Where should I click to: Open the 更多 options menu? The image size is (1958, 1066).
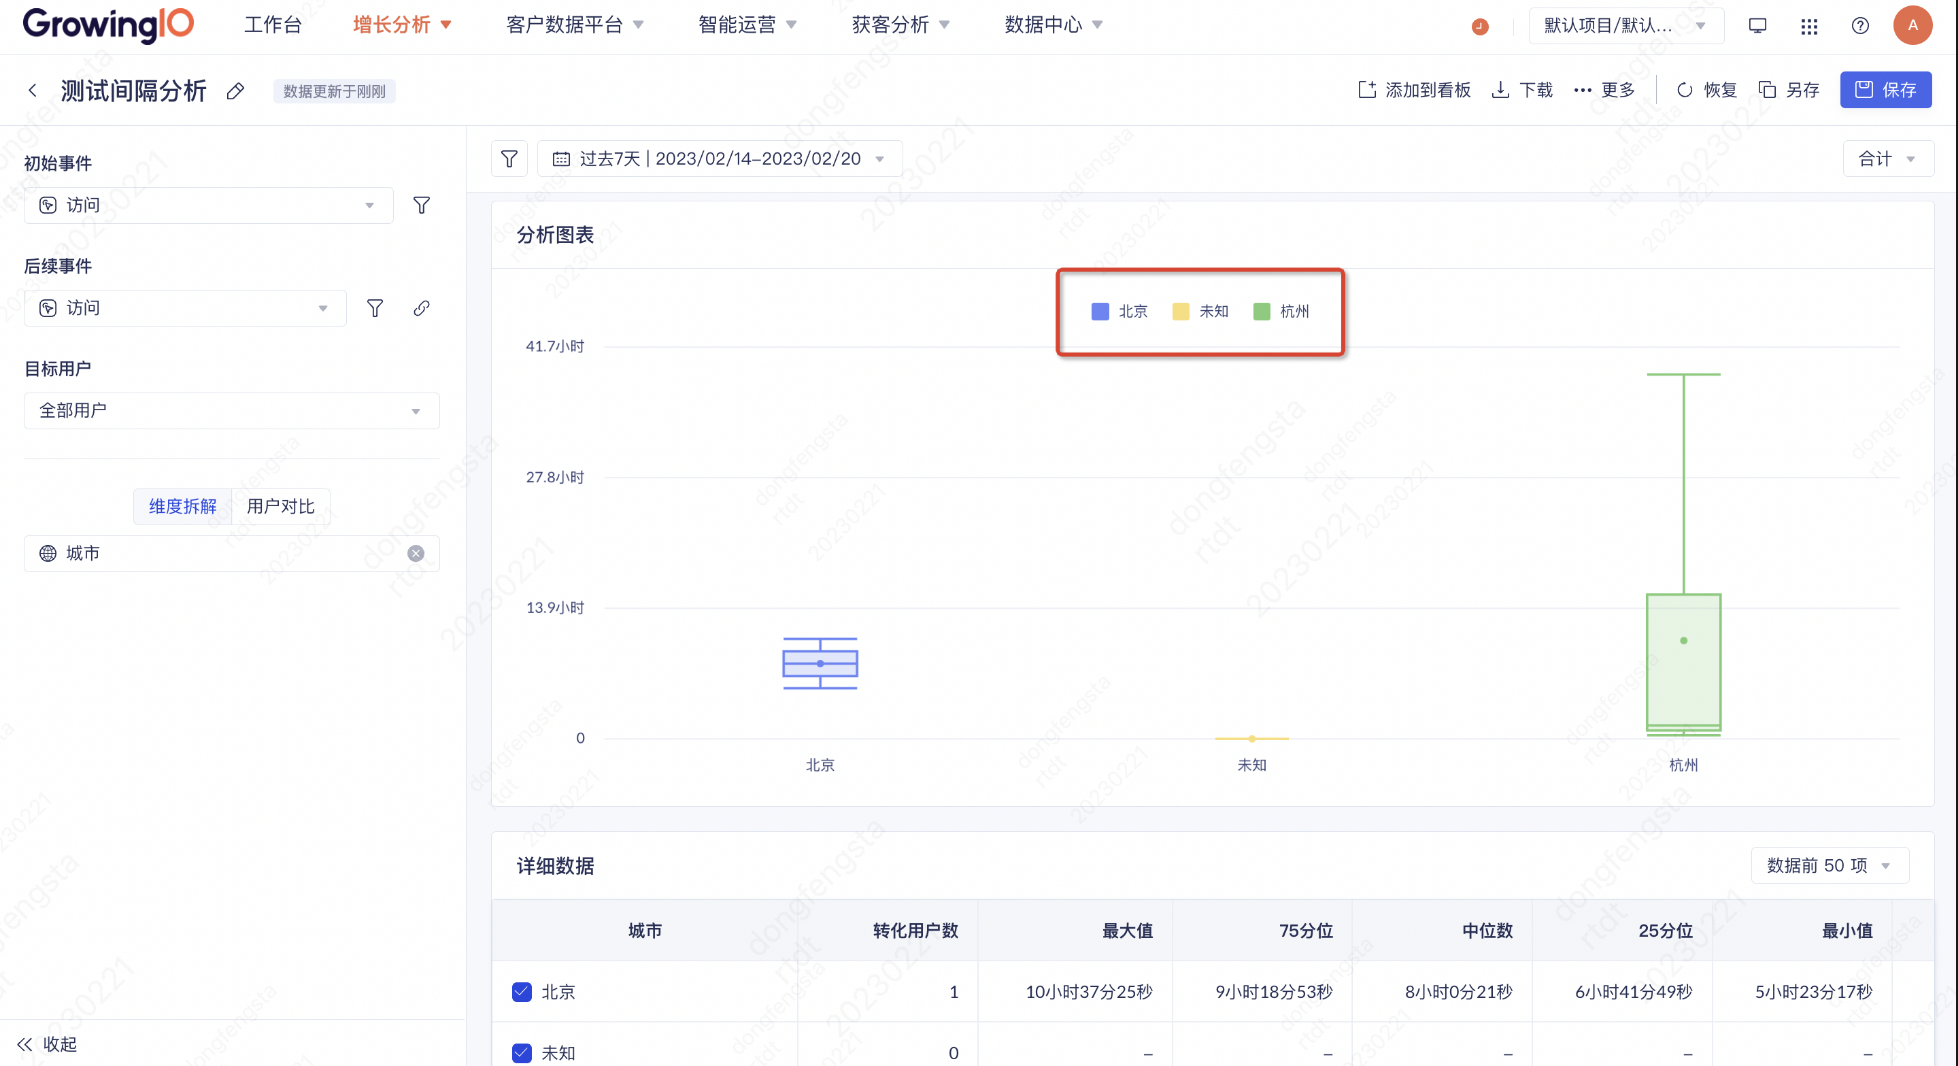(x=1604, y=90)
